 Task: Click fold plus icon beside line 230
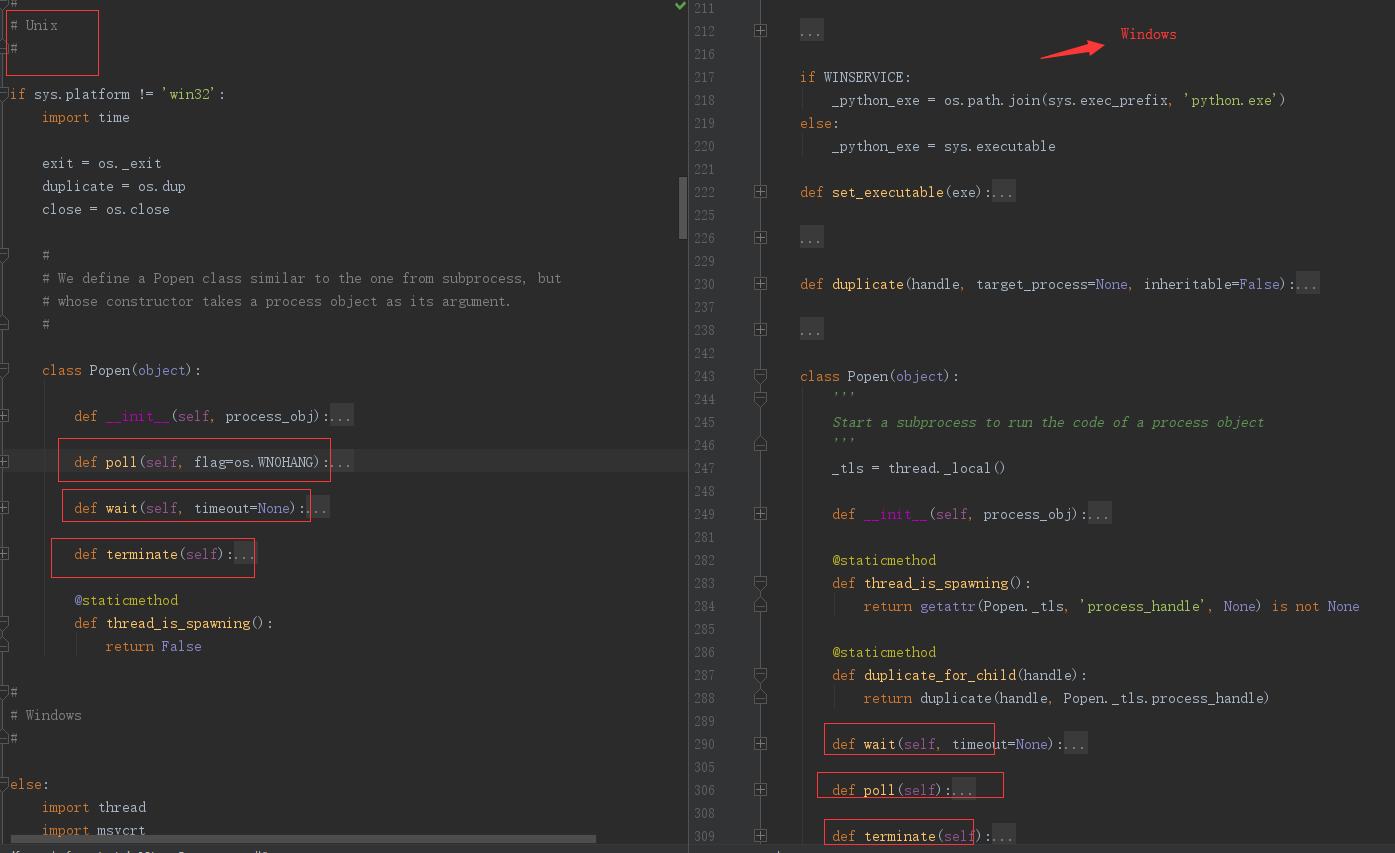click(x=760, y=284)
